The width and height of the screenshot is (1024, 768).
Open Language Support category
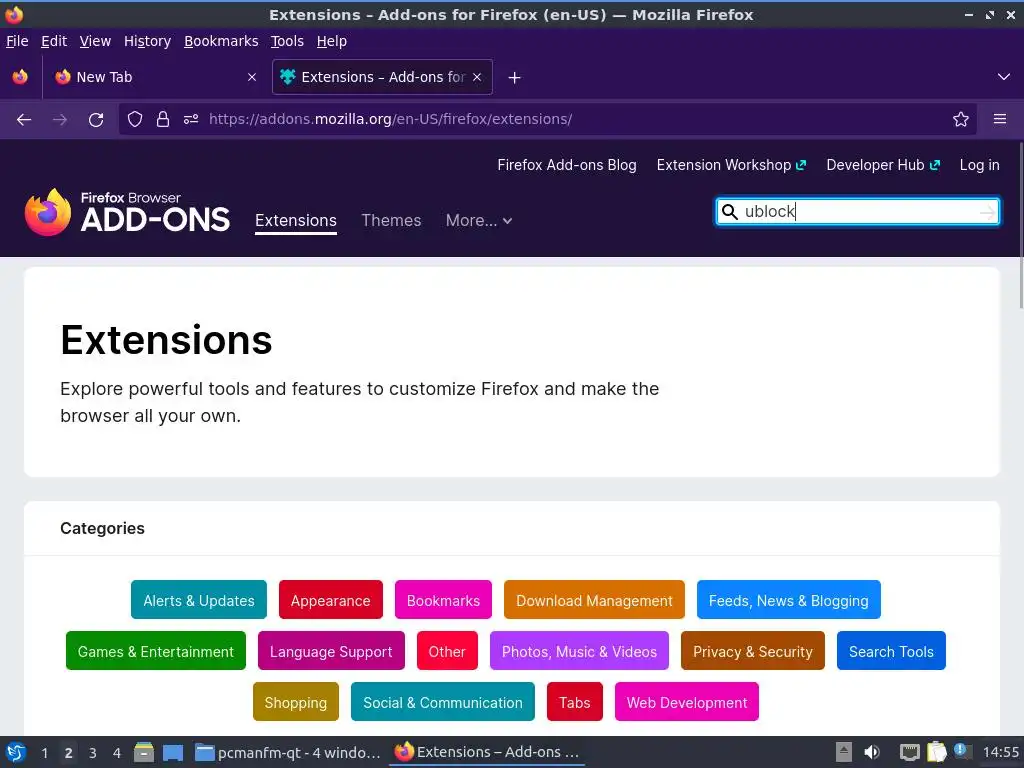click(x=331, y=651)
